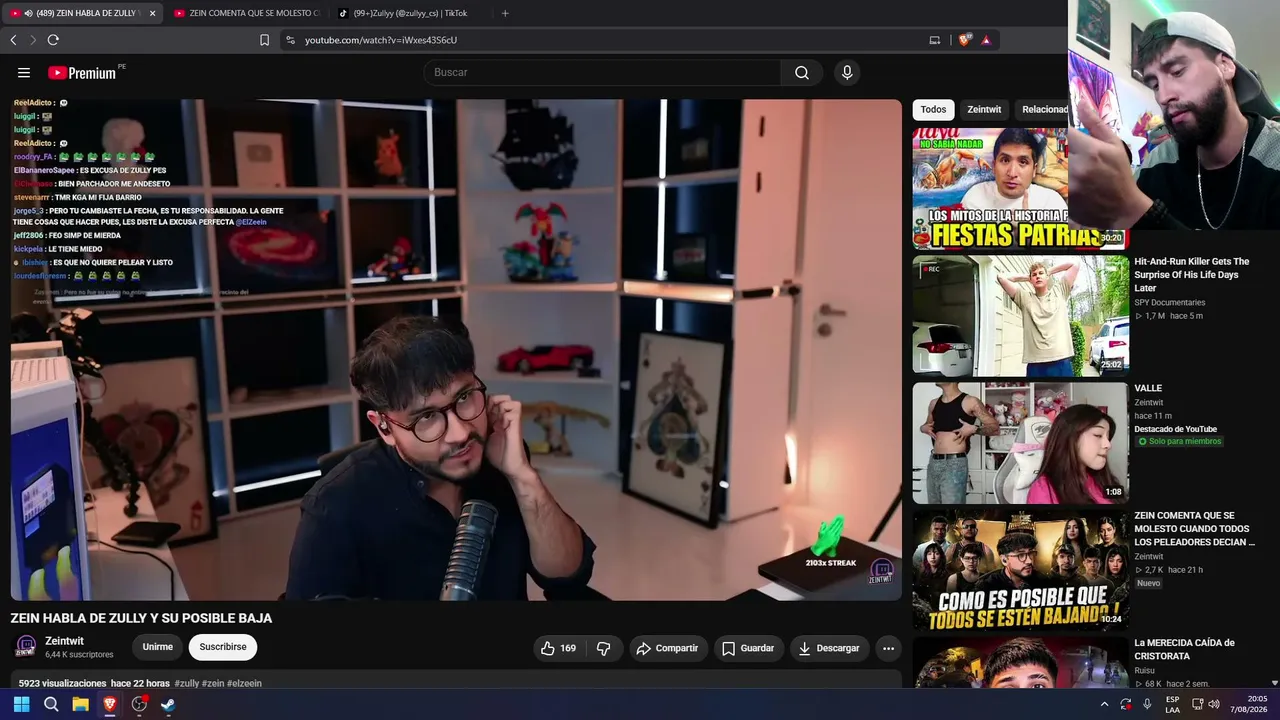
Task: Go back with the browser back arrow
Action: 13,40
